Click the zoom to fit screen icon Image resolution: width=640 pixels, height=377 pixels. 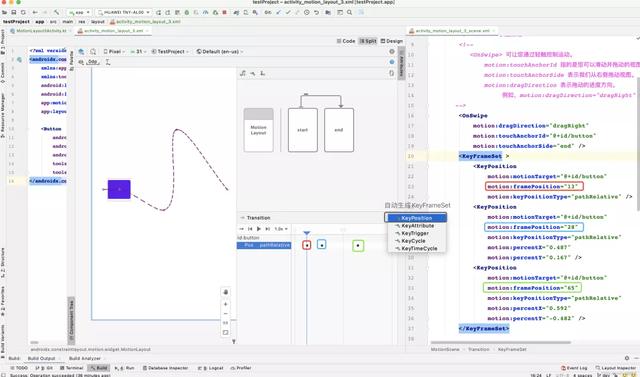pyautogui.click(x=226, y=333)
